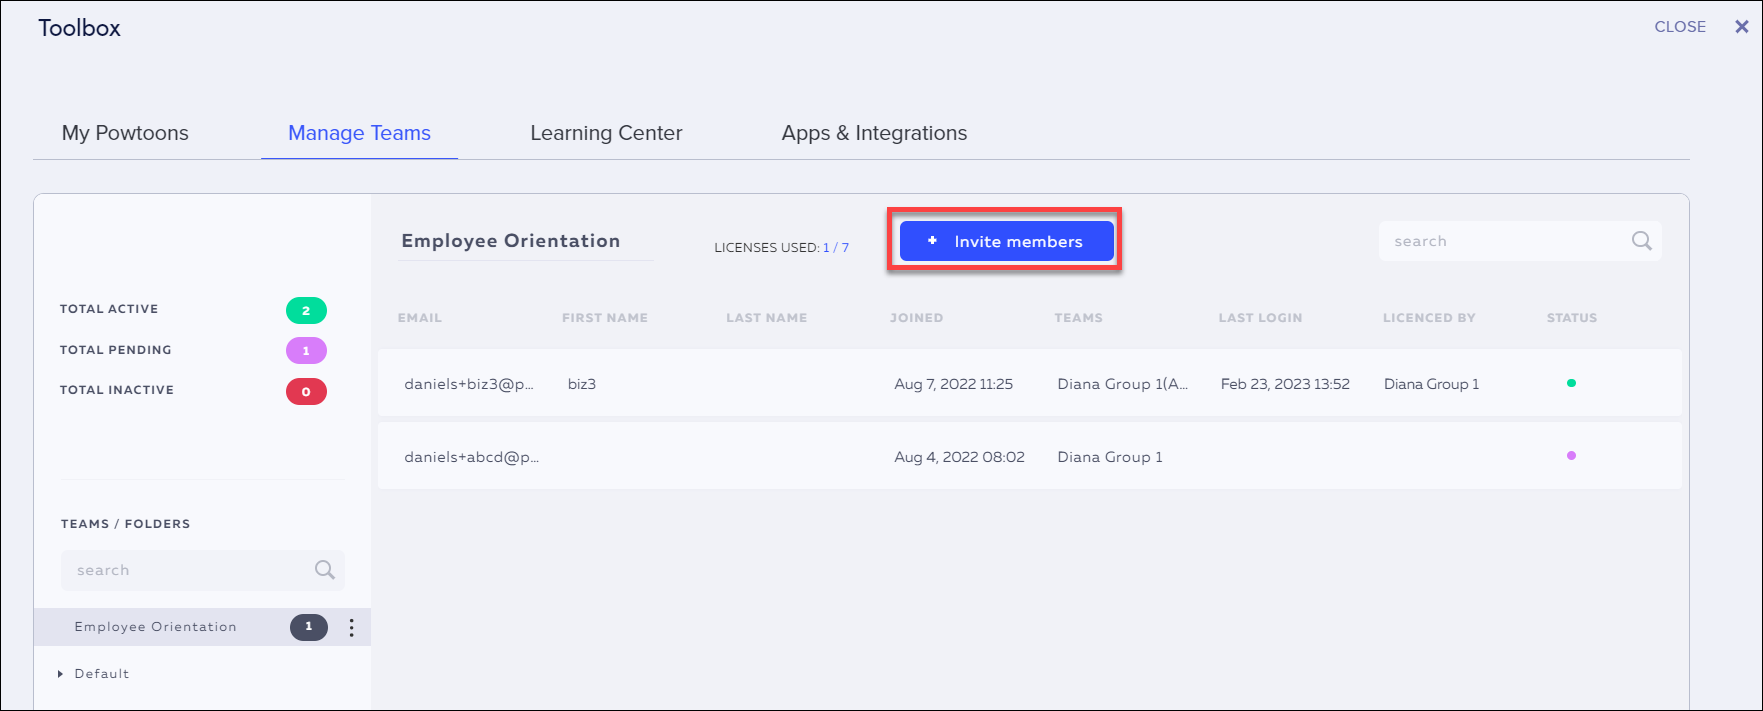The image size is (1763, 711).
Task: Click the JOINED column header
Action: pyautogui.click(x=917, y=318)
